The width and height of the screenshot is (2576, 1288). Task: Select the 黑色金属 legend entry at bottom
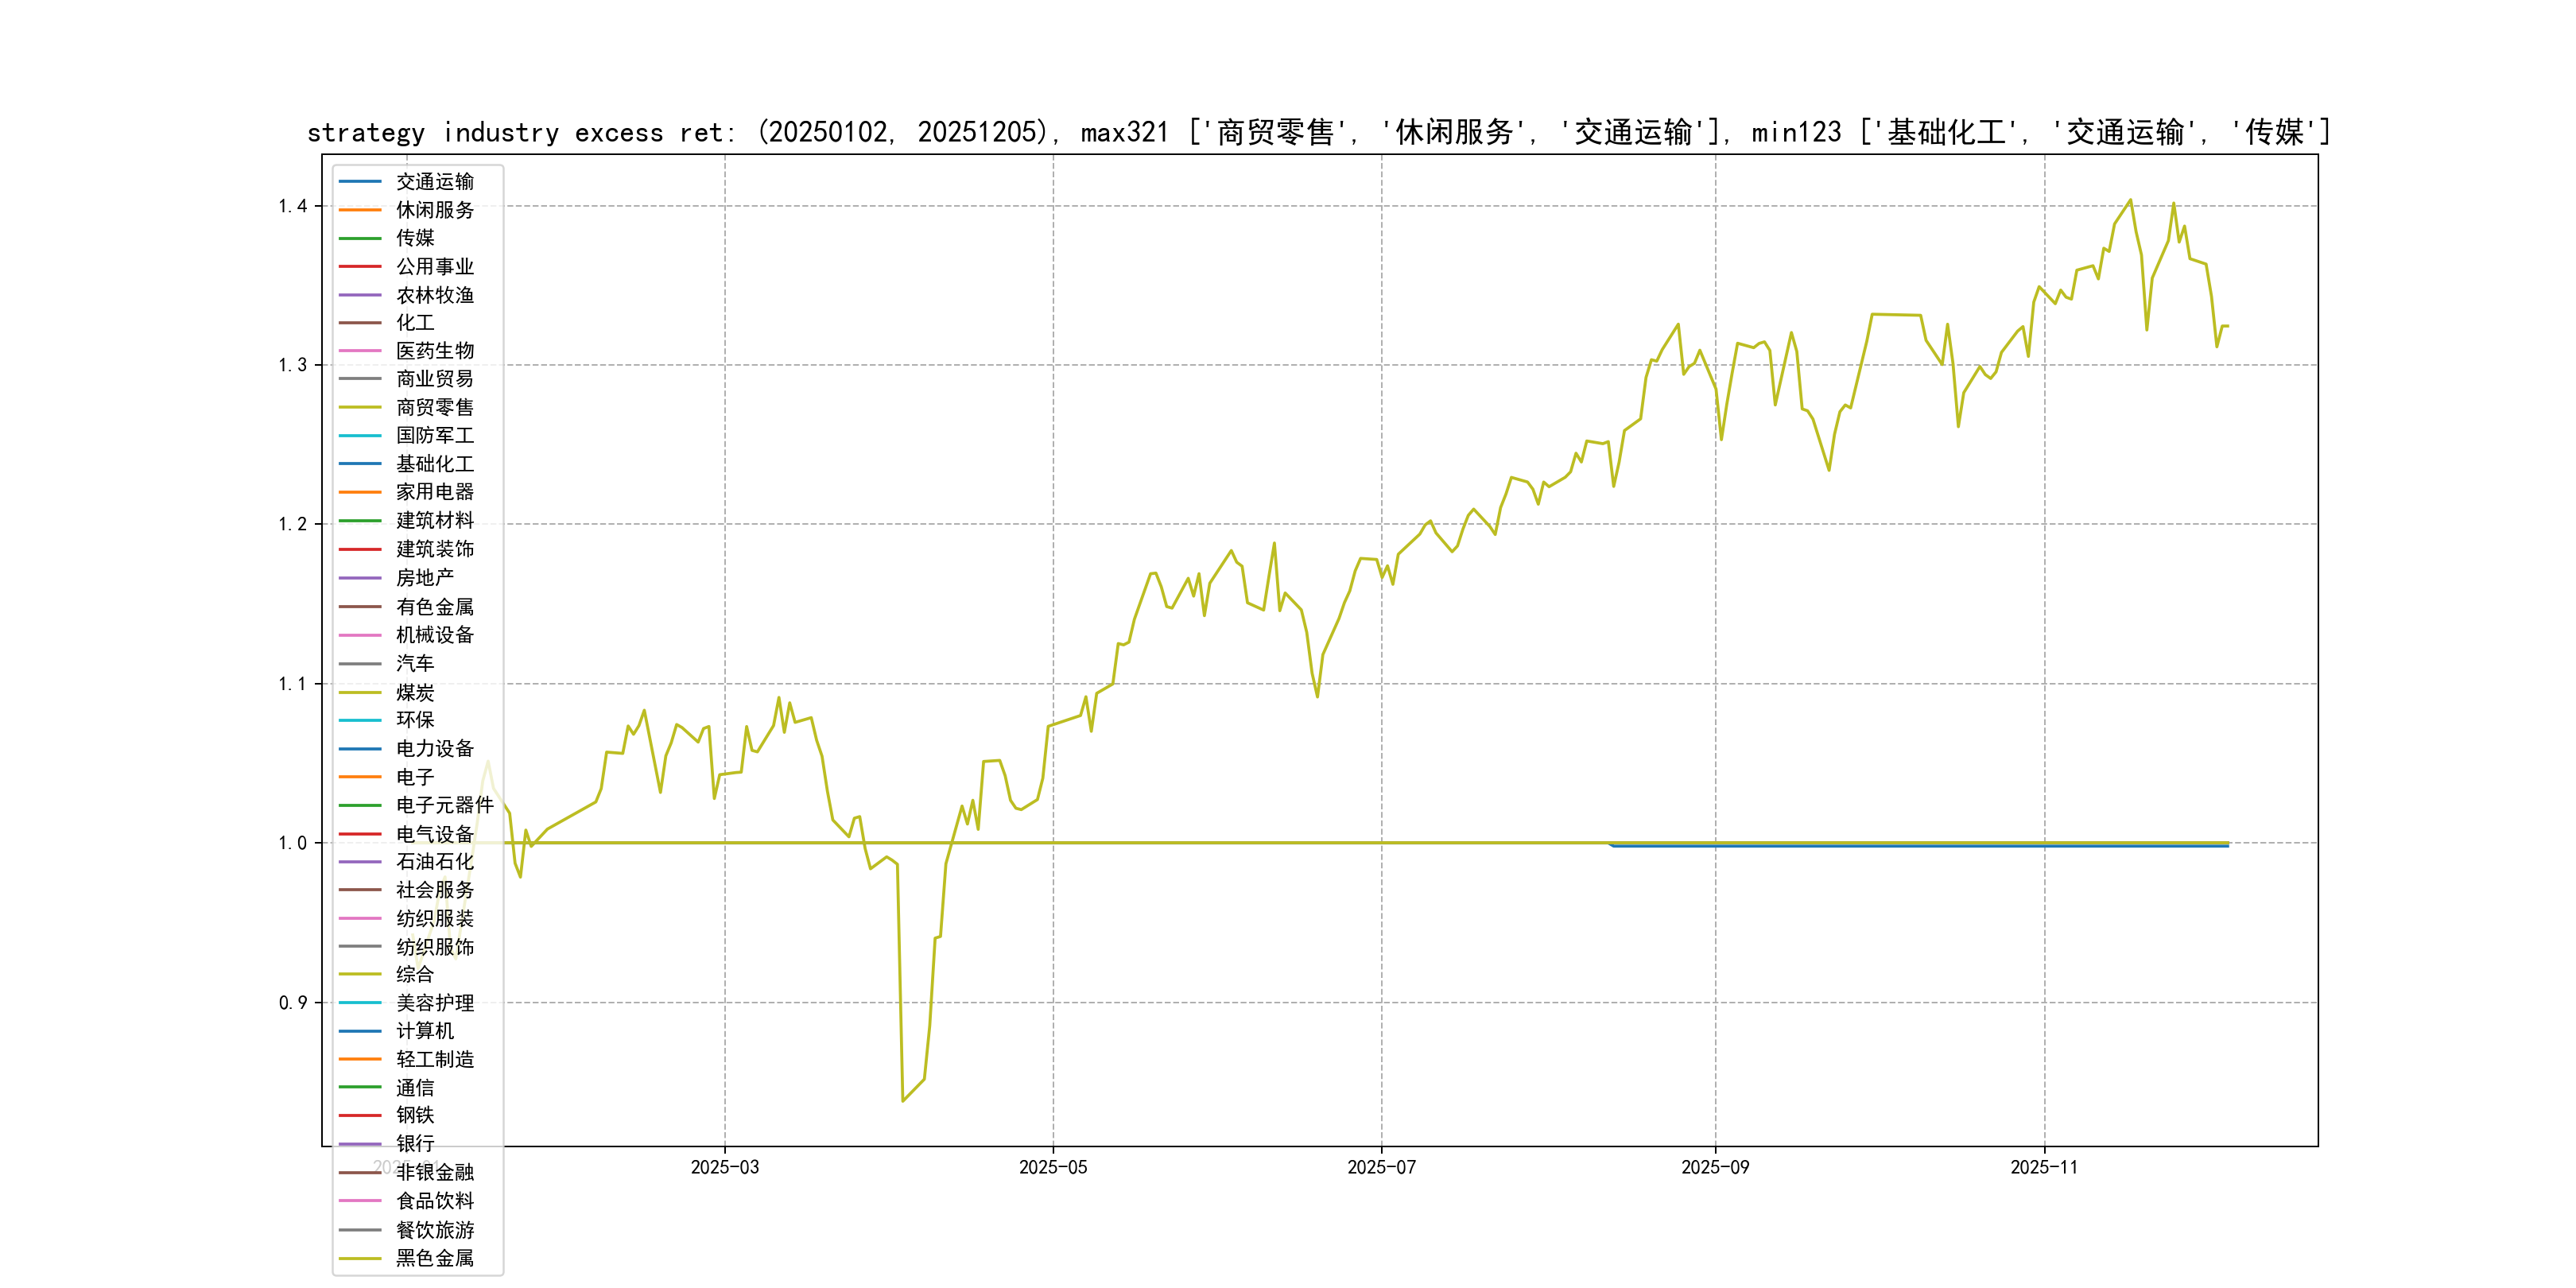coord(434,1258)
